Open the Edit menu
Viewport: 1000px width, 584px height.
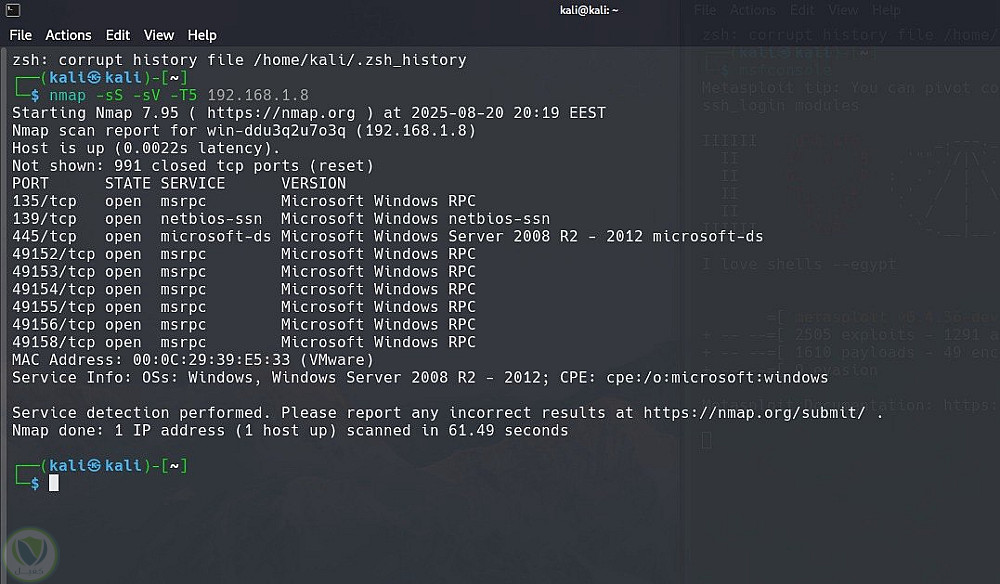coord(118,35)
